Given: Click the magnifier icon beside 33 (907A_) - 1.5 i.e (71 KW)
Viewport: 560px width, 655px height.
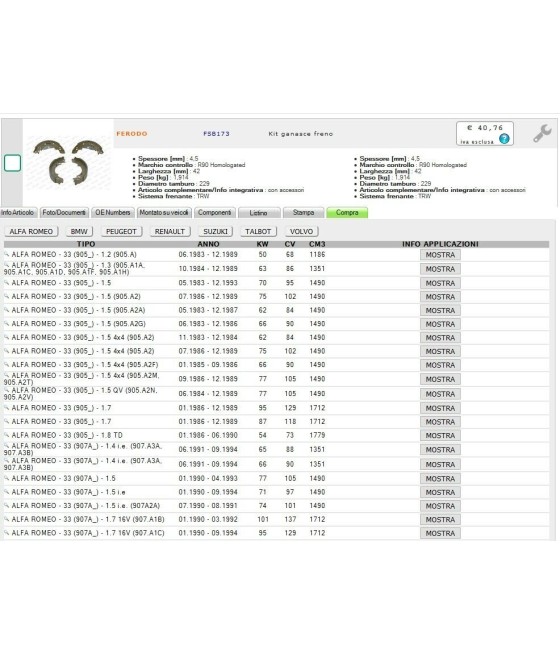Looking at the screenshot, I should tap(6, 491).
